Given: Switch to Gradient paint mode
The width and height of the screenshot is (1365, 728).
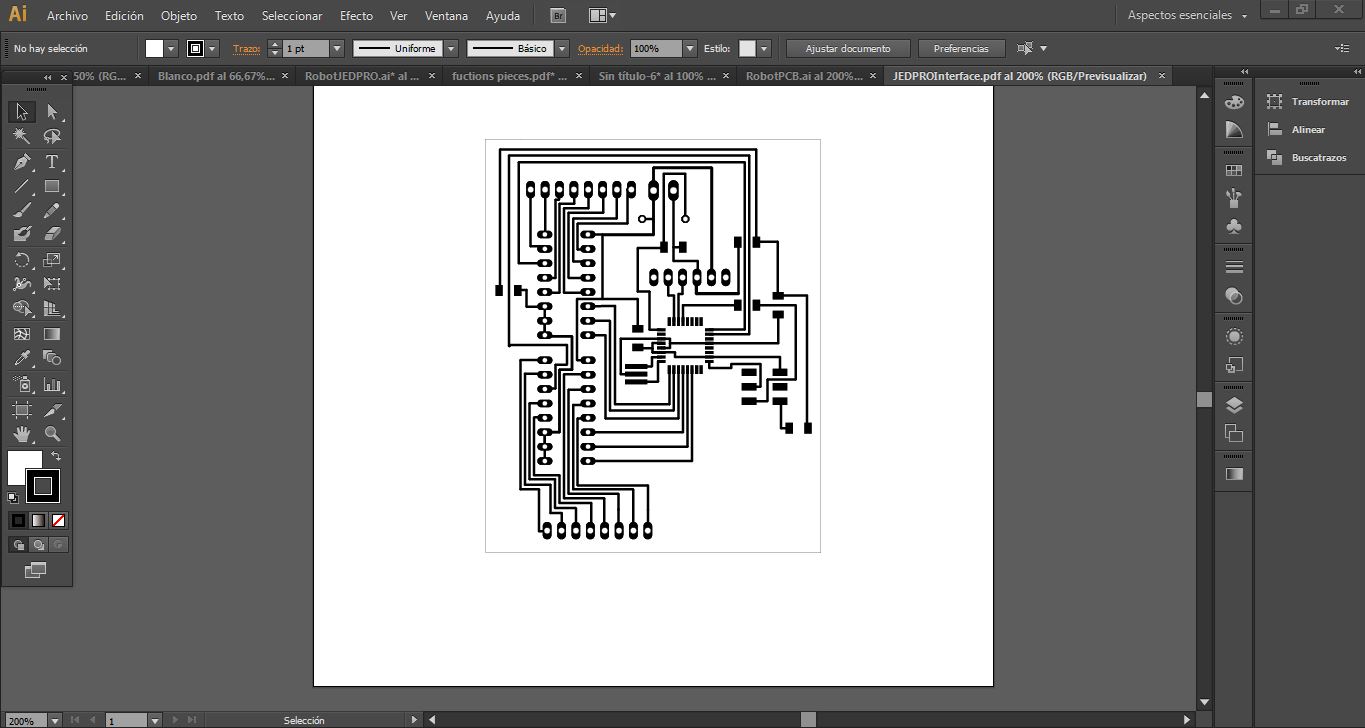Looking at the screenshot, I should tap(38, 520).
